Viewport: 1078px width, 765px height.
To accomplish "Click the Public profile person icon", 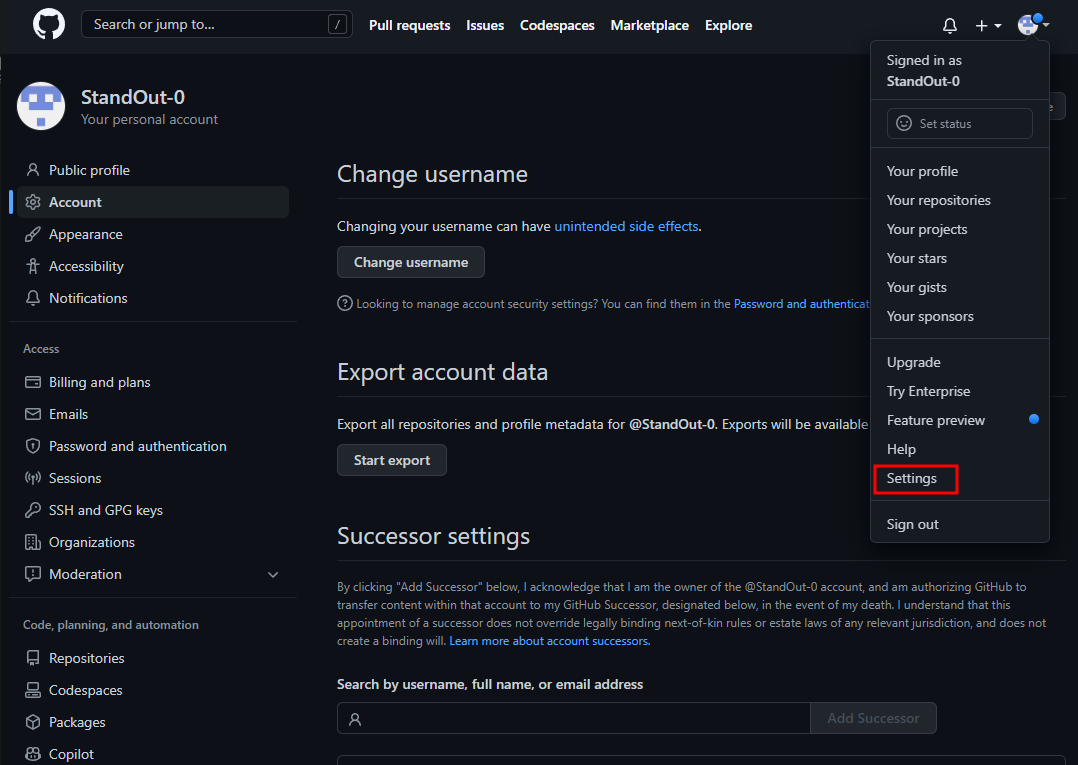I will (32, 170).
